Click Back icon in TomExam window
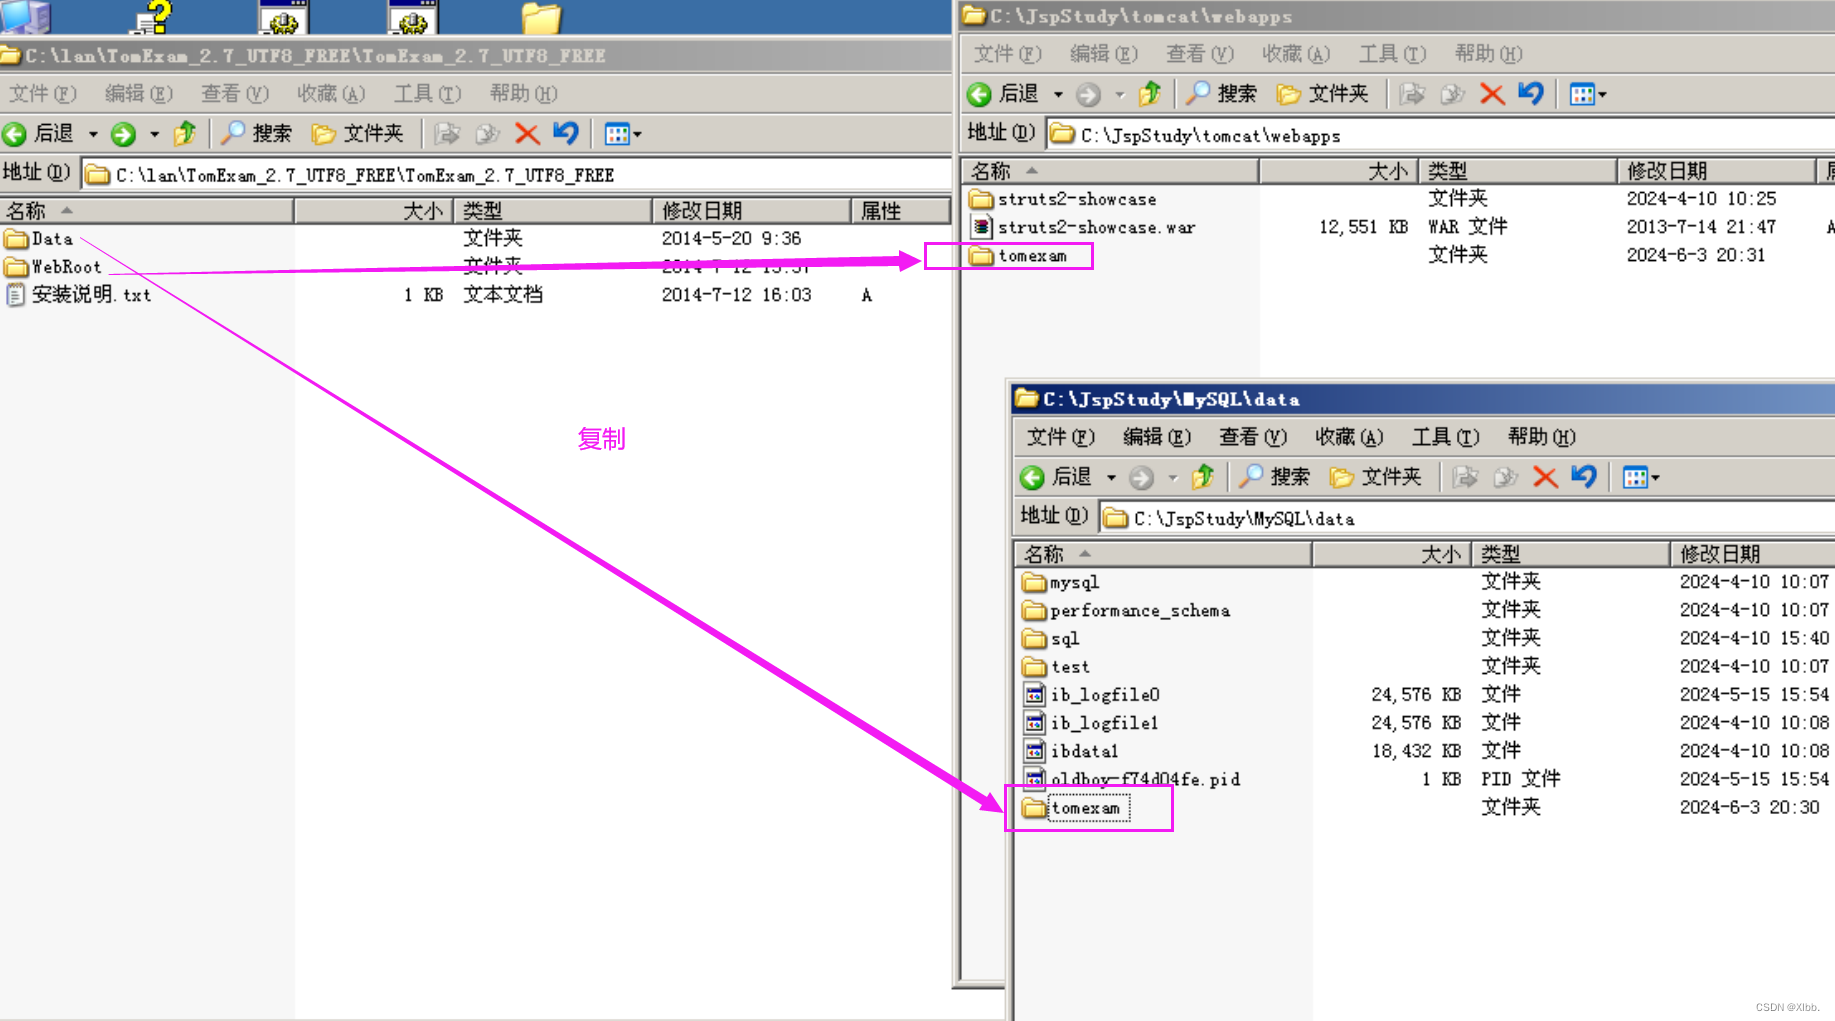 point(15,134)
